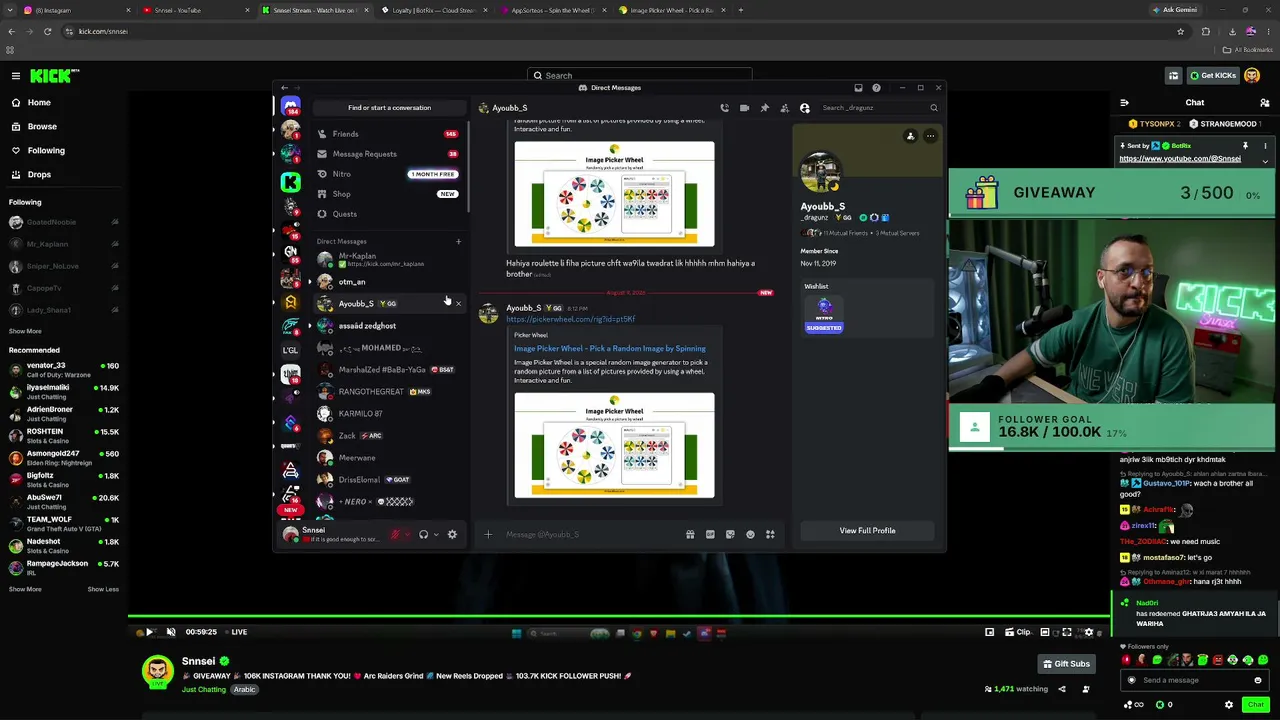
Task: Open the pickerwheel.com link in chat
Action: pos(570,319)
